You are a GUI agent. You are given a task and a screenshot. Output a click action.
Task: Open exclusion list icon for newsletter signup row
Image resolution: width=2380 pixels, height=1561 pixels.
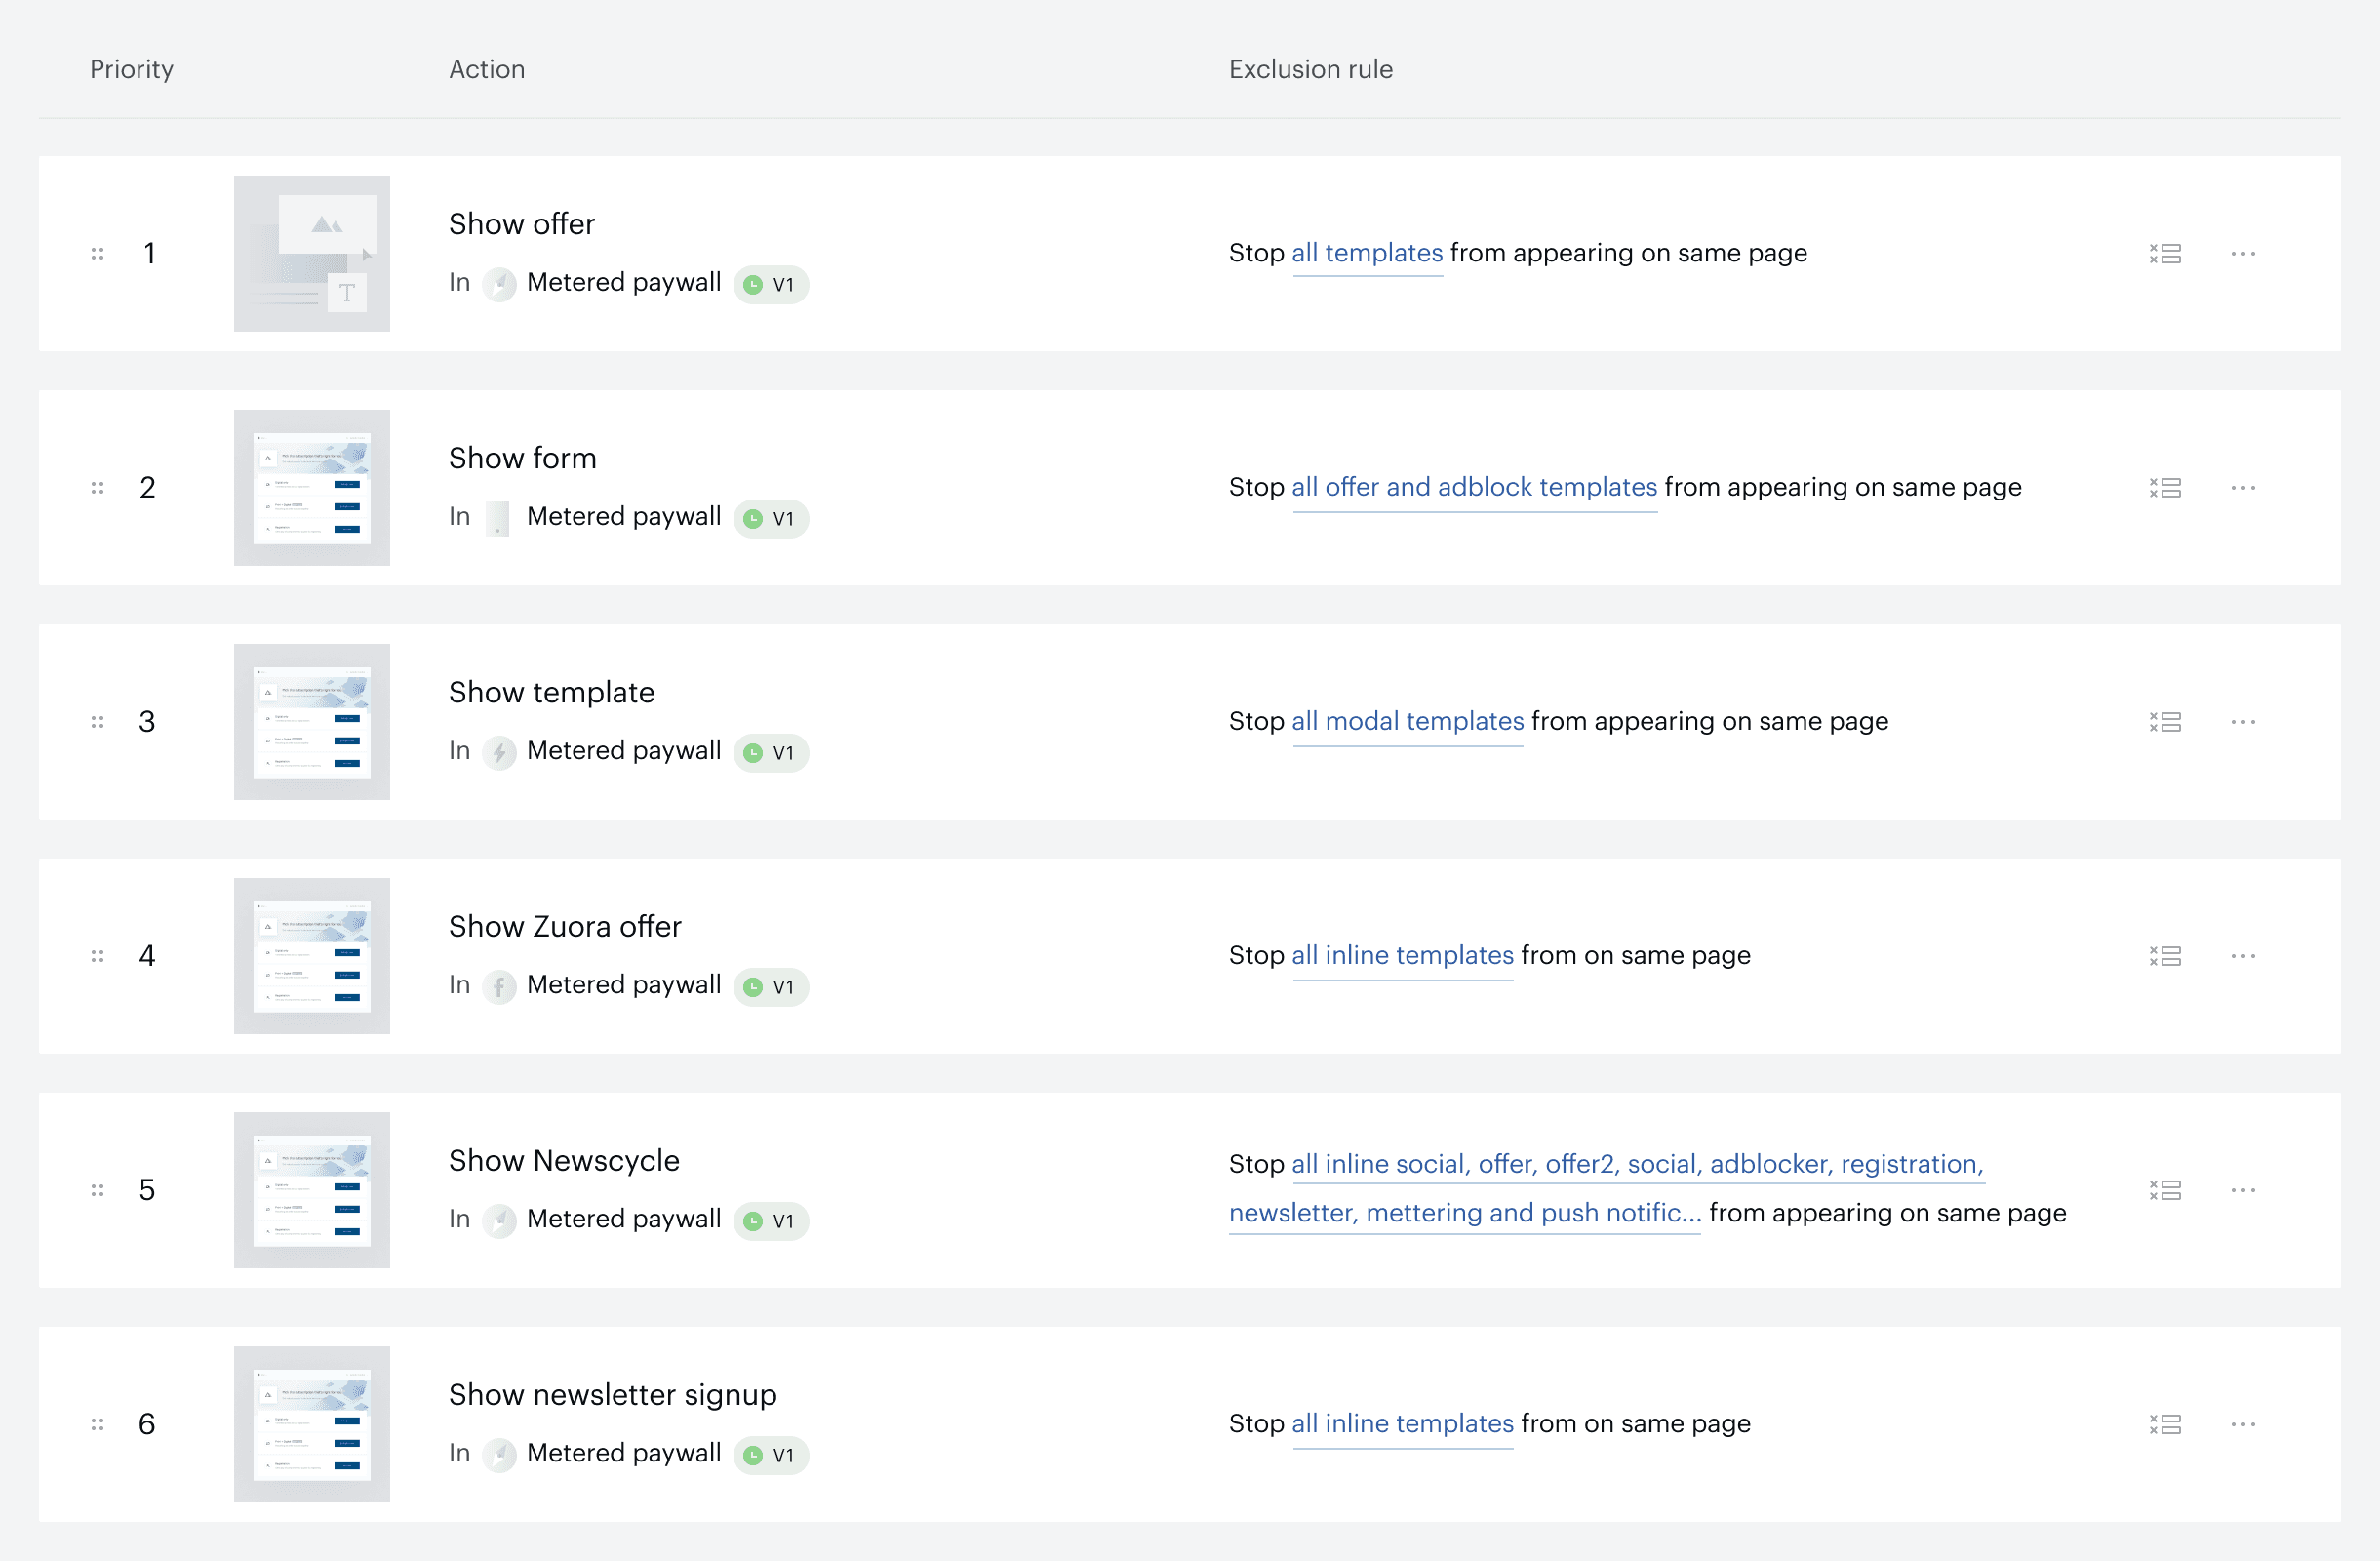(x=2165, y=1424)
